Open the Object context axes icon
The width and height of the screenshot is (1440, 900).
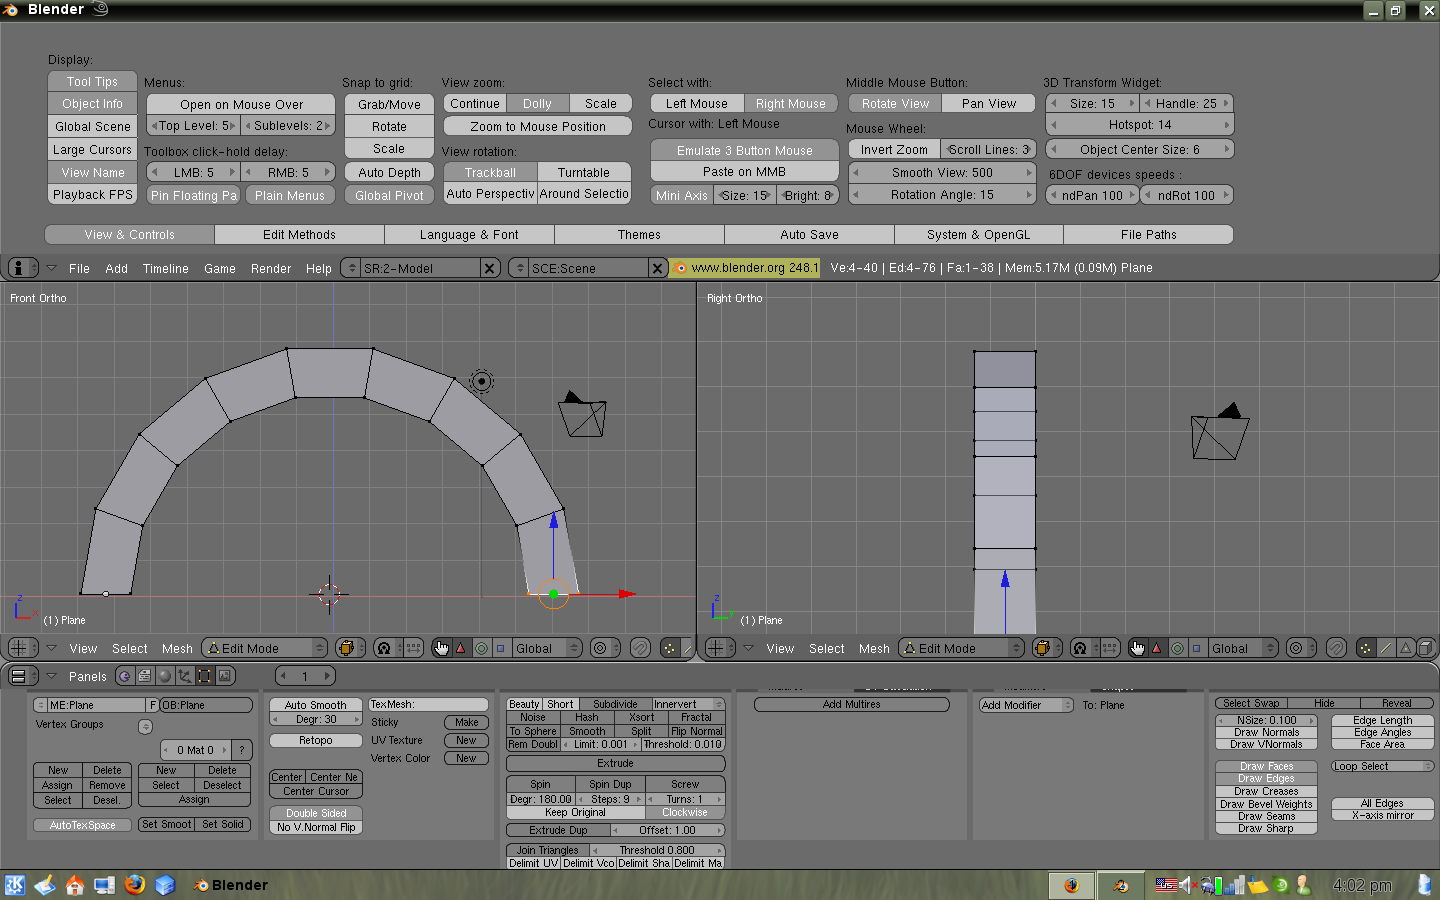[x=185, y=676]
